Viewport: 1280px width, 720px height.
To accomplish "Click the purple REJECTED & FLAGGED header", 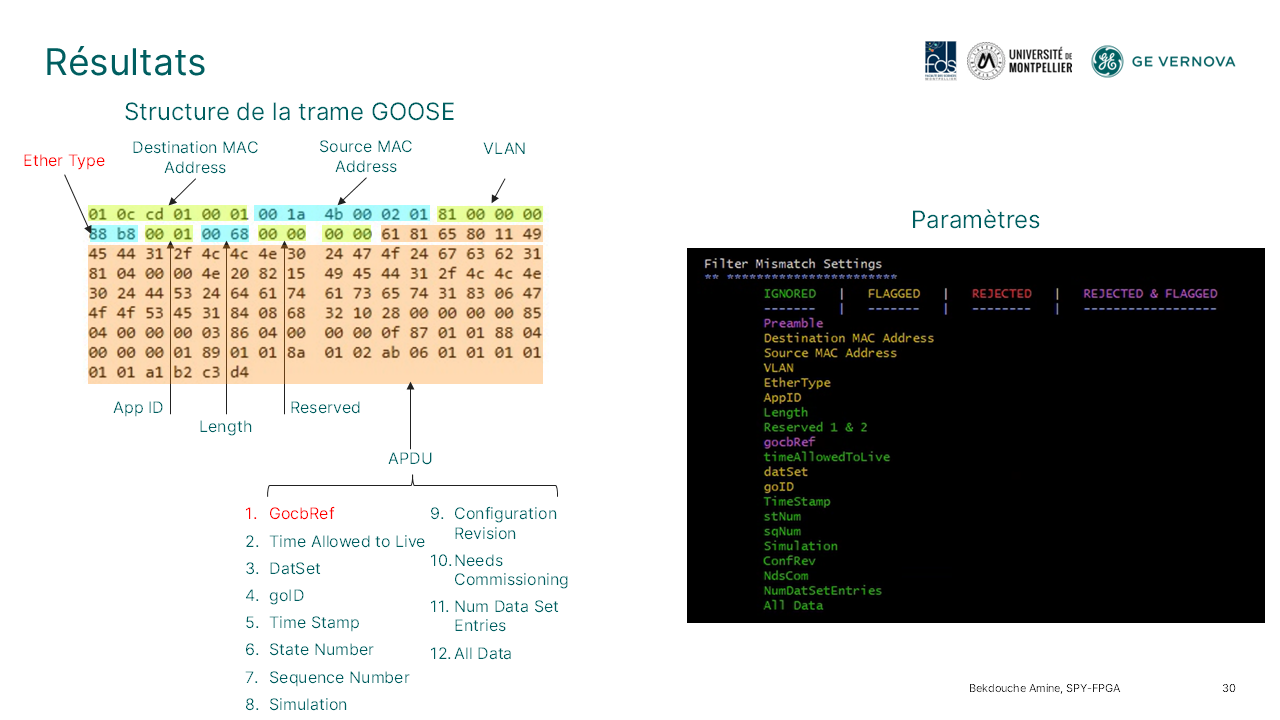I will point(1150,294).
